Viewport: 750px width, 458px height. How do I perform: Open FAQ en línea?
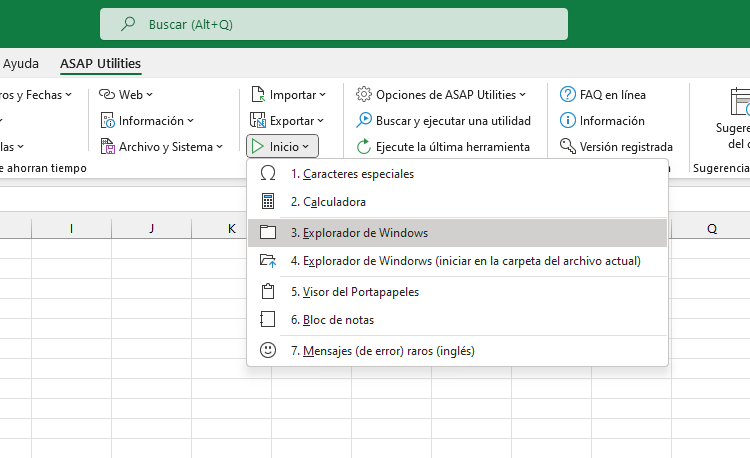coord(603,95)
